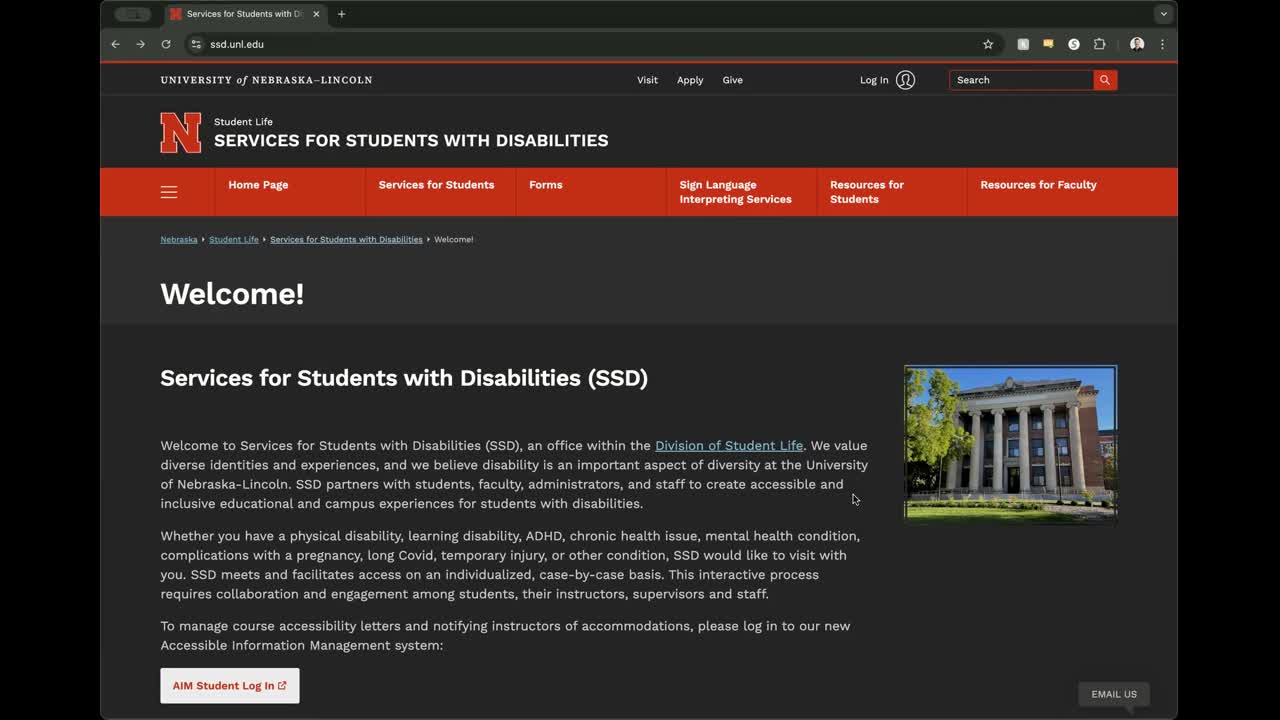The image size is (1280, 720).
Task: Open the Division of Student Life link
Action: coord(729,446)
